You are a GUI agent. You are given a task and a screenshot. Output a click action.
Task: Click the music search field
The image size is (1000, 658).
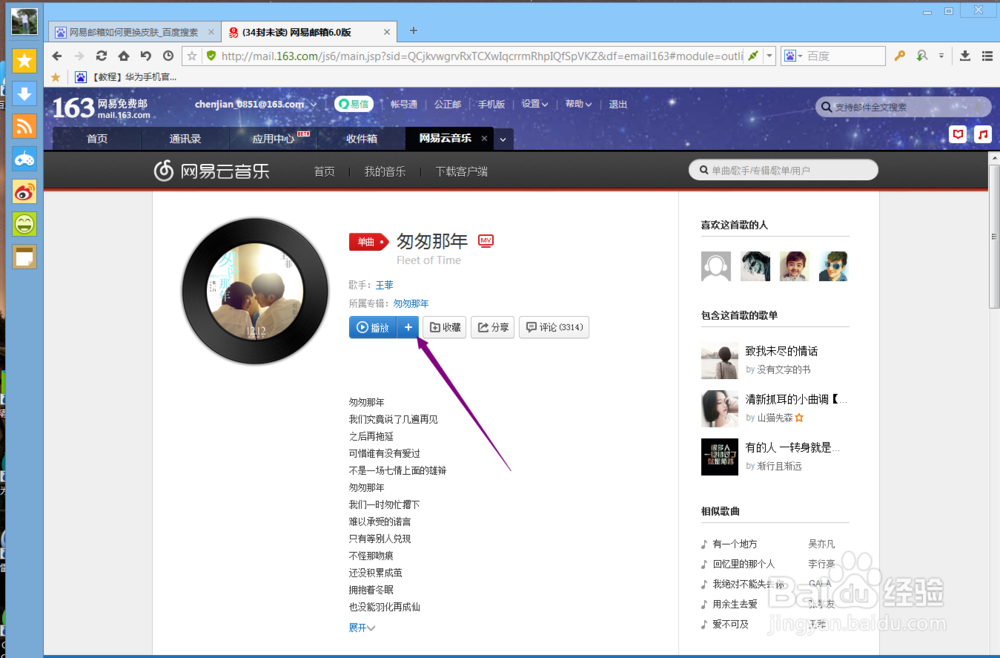783,170
